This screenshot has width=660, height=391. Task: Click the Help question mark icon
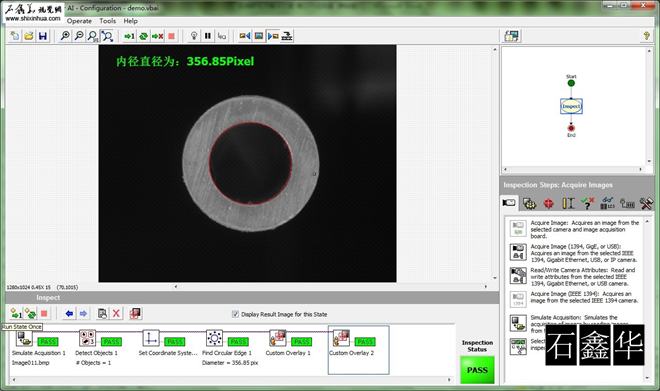coord(646,36)
